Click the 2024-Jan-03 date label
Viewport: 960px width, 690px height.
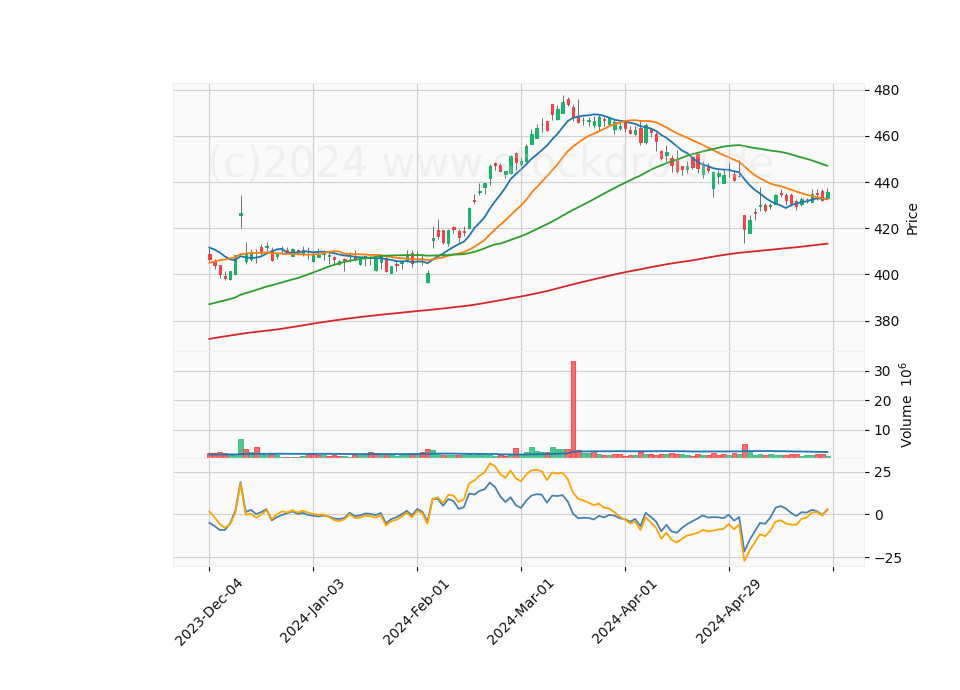[312, 611]
